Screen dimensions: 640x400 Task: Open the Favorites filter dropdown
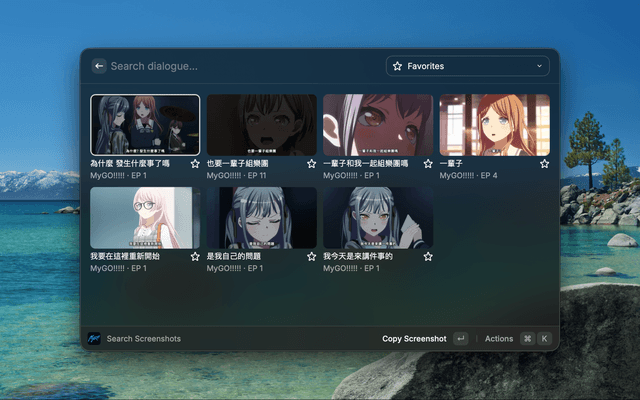[467, 66]
